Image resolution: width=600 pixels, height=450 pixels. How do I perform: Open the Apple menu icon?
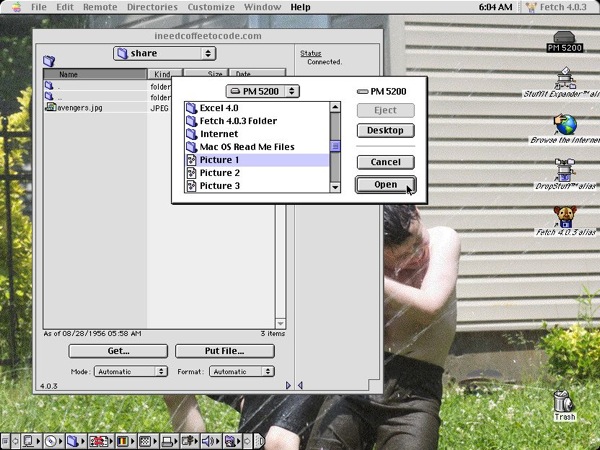coord(16,7)
